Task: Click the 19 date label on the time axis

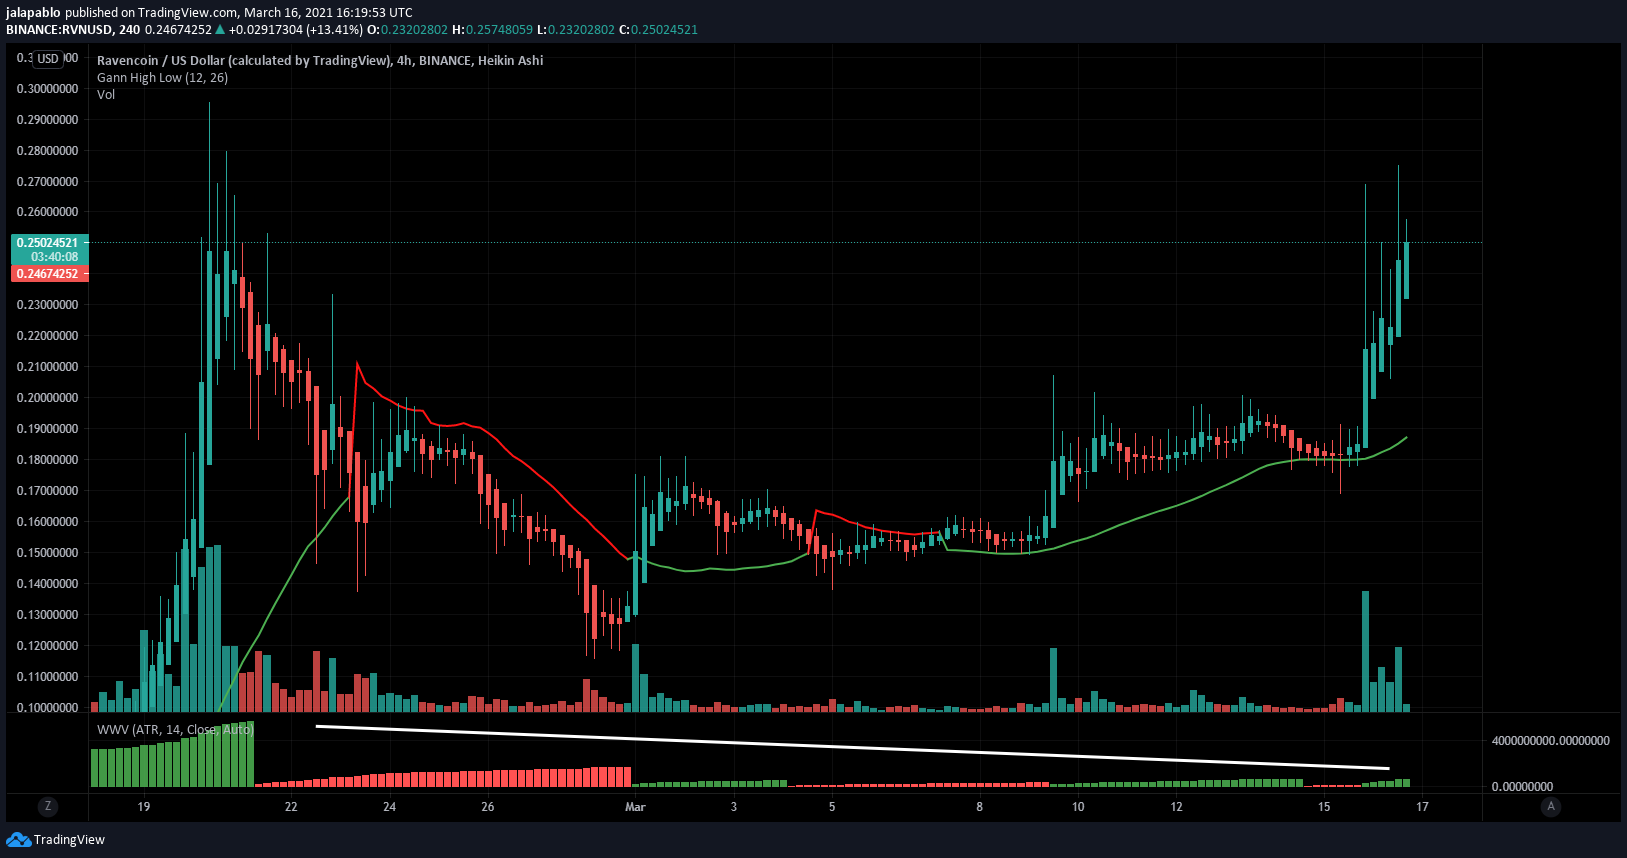Action: tap(144, 807)
